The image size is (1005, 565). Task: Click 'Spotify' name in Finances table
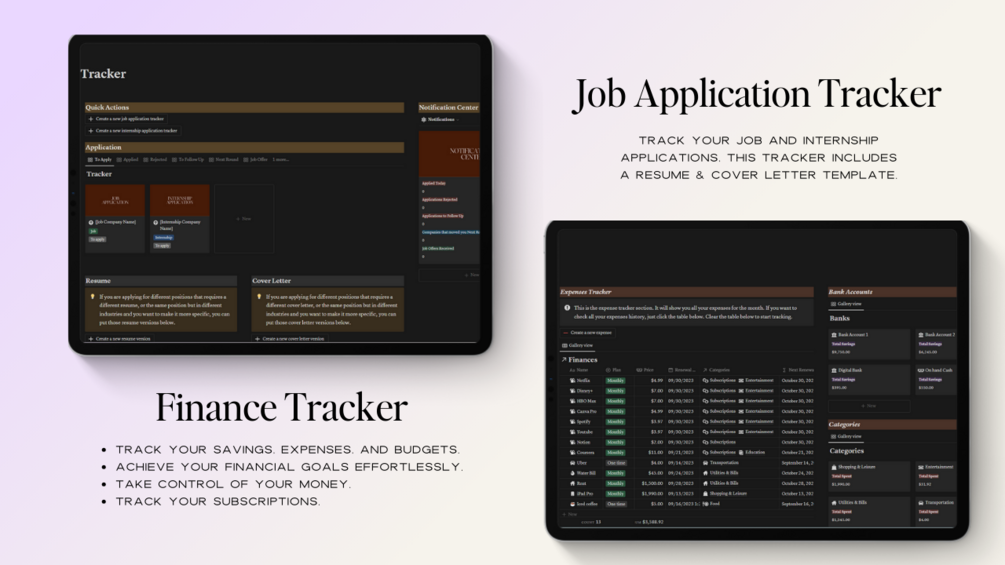coord(584,422)
